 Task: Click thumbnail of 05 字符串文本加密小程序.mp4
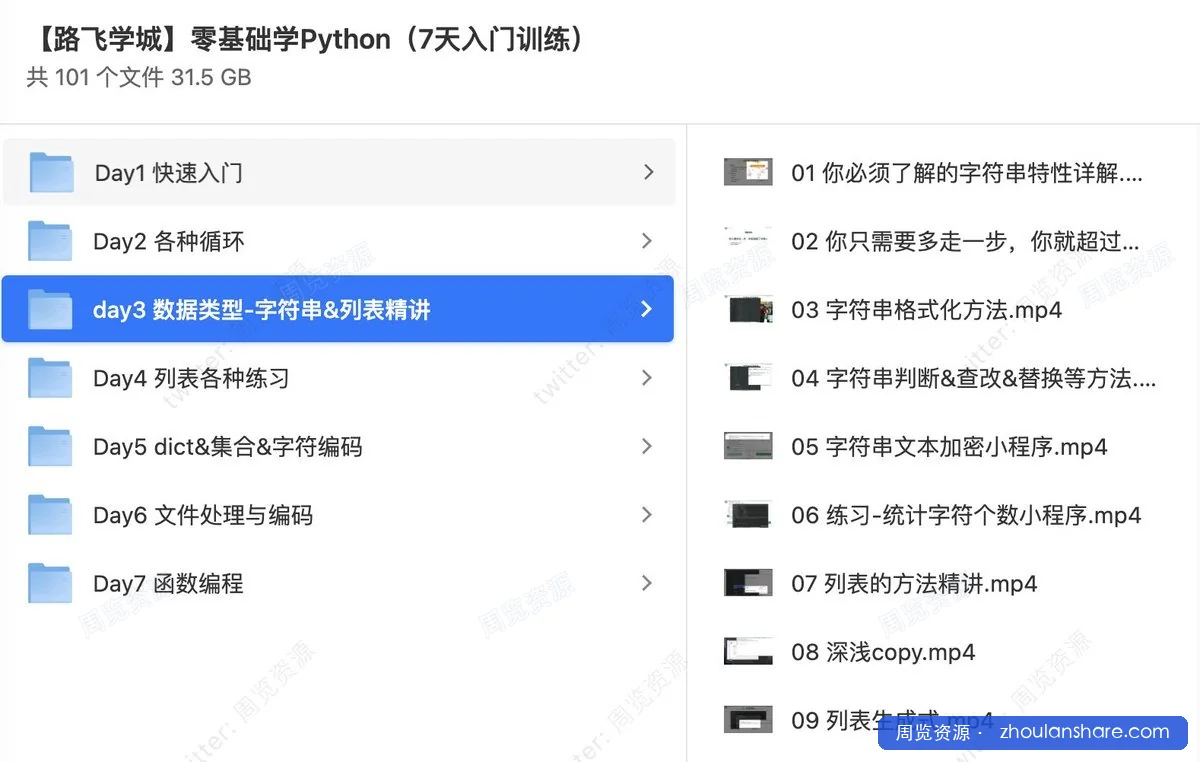748,446
